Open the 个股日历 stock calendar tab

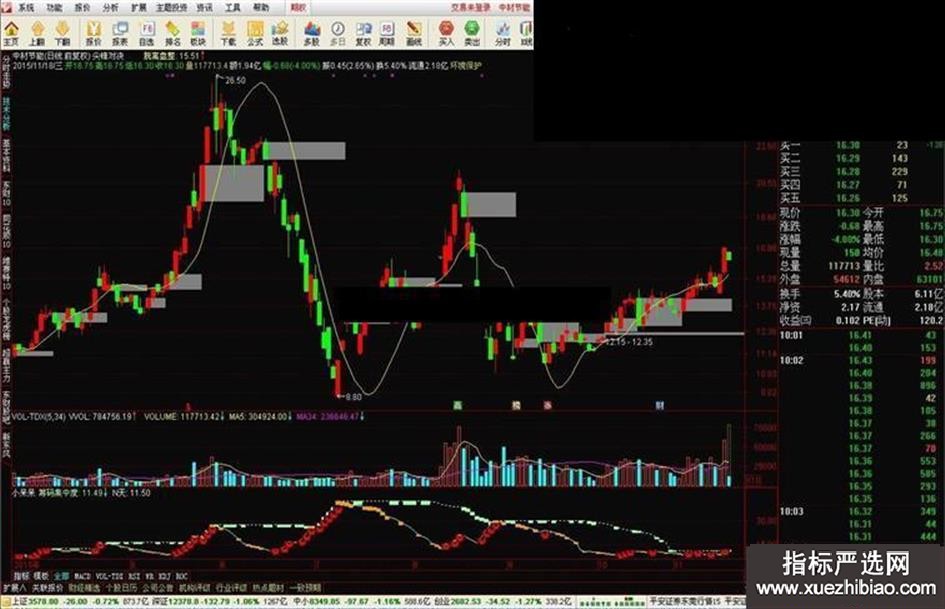[122, 588]
